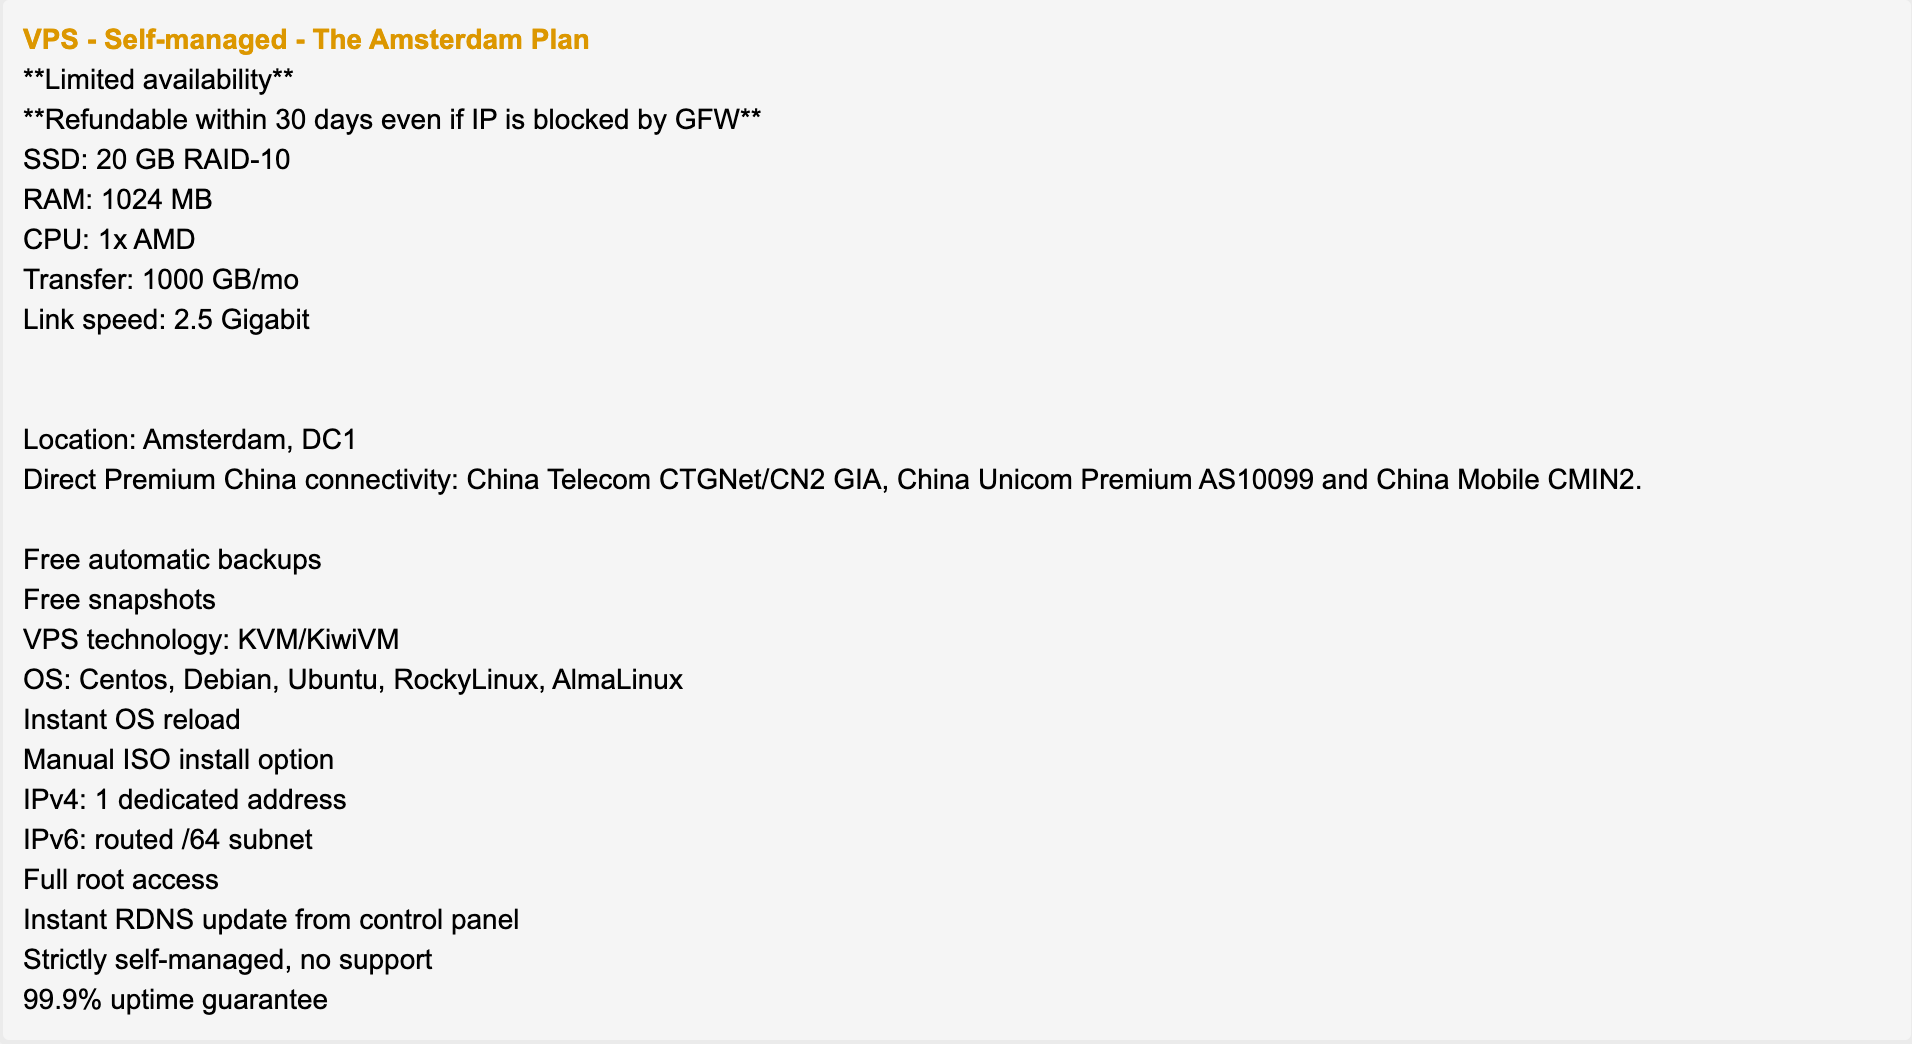1912x1044 pixels.
Task: Click the 'RAM: 1024 MB' specification
Action: 117,200
